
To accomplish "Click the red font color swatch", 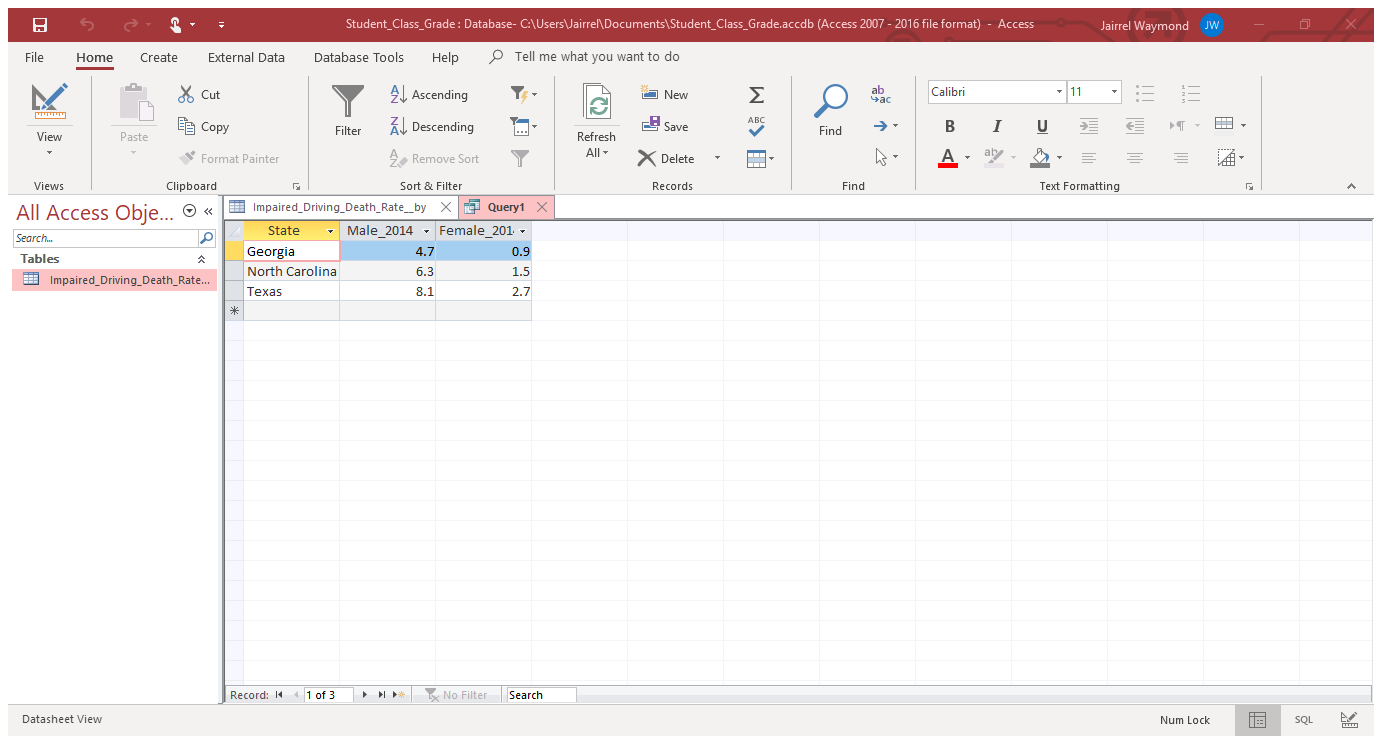I will pyautogui.click(x=948, y=158).
